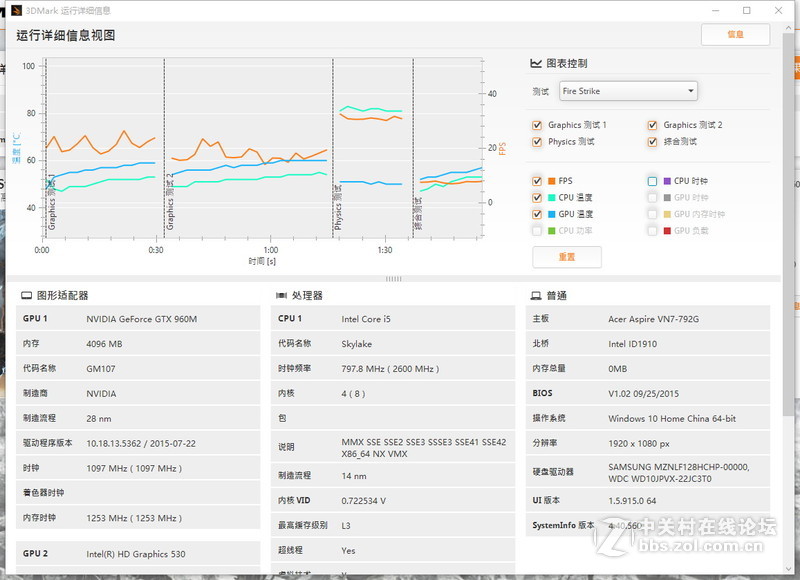The image size is (800, 580).
Task: Click the 信息 button at top right
Action: [735, 34]
